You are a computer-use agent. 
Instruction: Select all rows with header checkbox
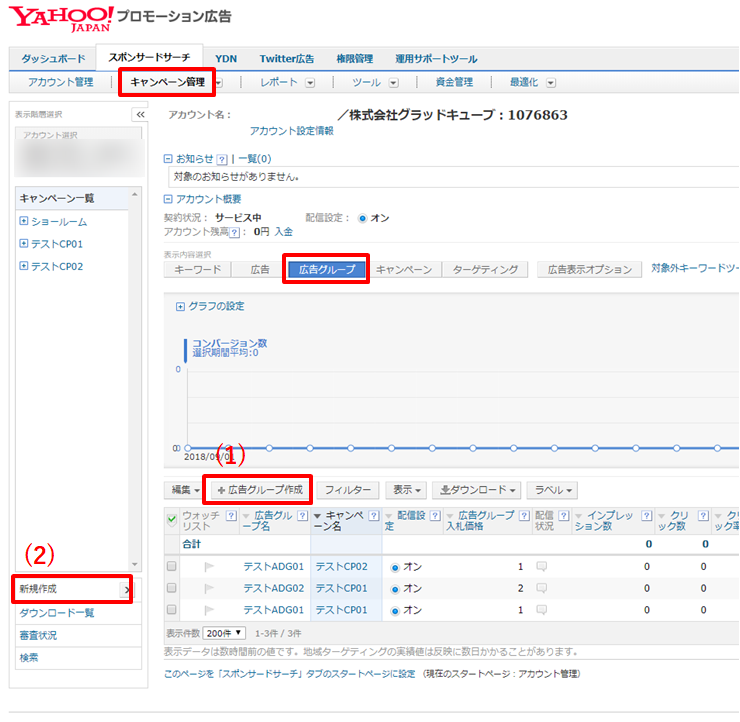pos(172,520)
